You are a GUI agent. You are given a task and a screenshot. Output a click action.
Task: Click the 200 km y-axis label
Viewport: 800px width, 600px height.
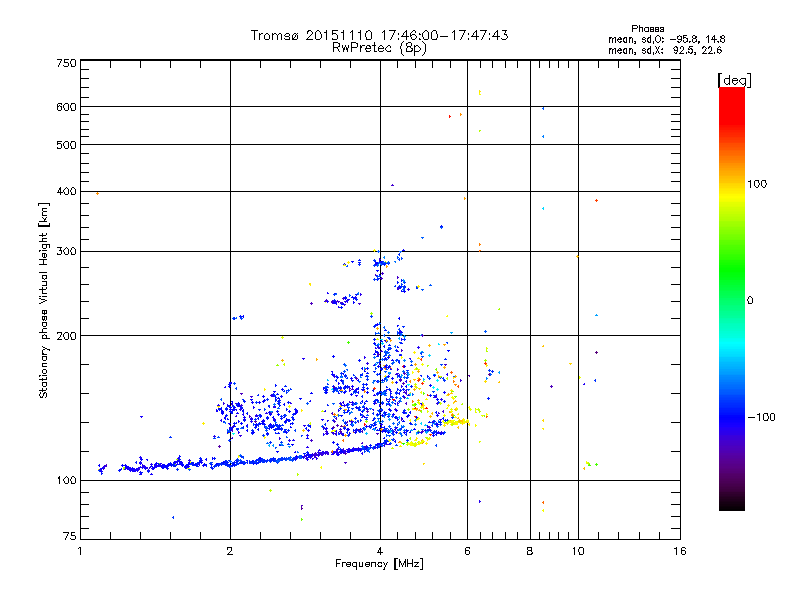pyautogui.click(x=66, y=336)
